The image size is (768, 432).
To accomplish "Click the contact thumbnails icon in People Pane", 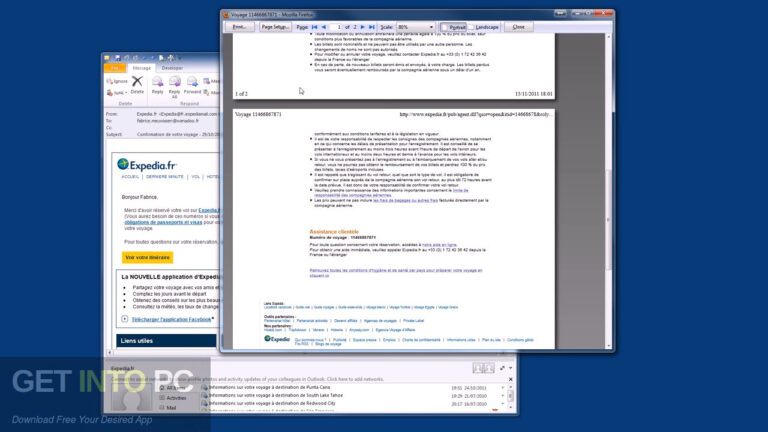I will click(x=483, y=368).
